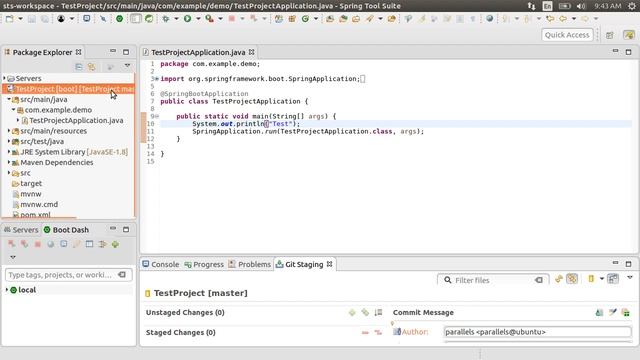Click the Boot Dash stop red square icon
Screen dimensions: 640x360
(x=38, y=244)
